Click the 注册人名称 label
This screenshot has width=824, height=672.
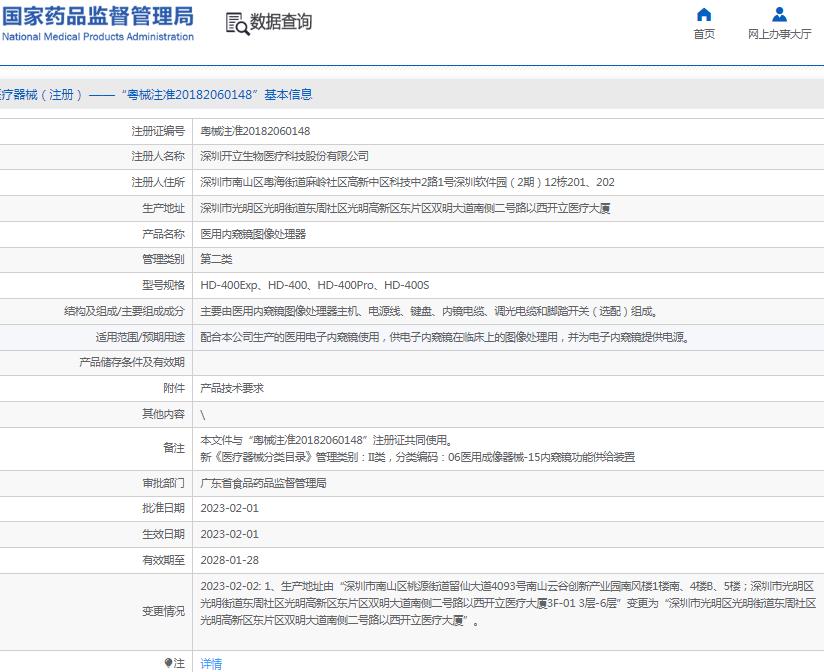tap(158, 156)
